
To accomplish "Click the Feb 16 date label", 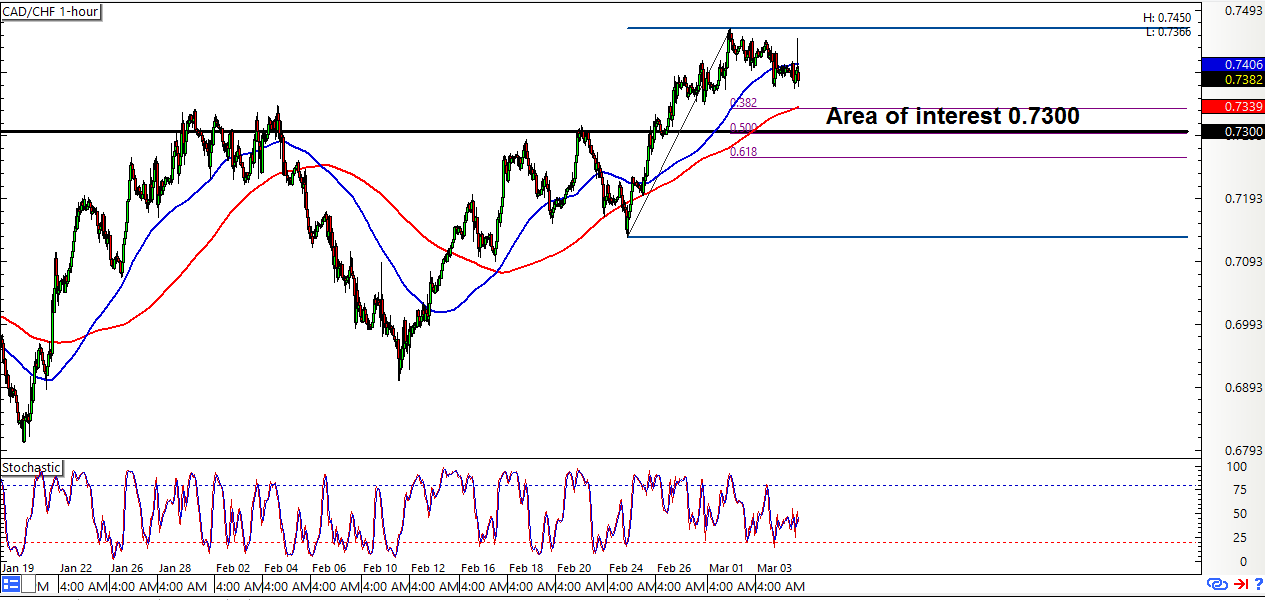I will (478, 567).
